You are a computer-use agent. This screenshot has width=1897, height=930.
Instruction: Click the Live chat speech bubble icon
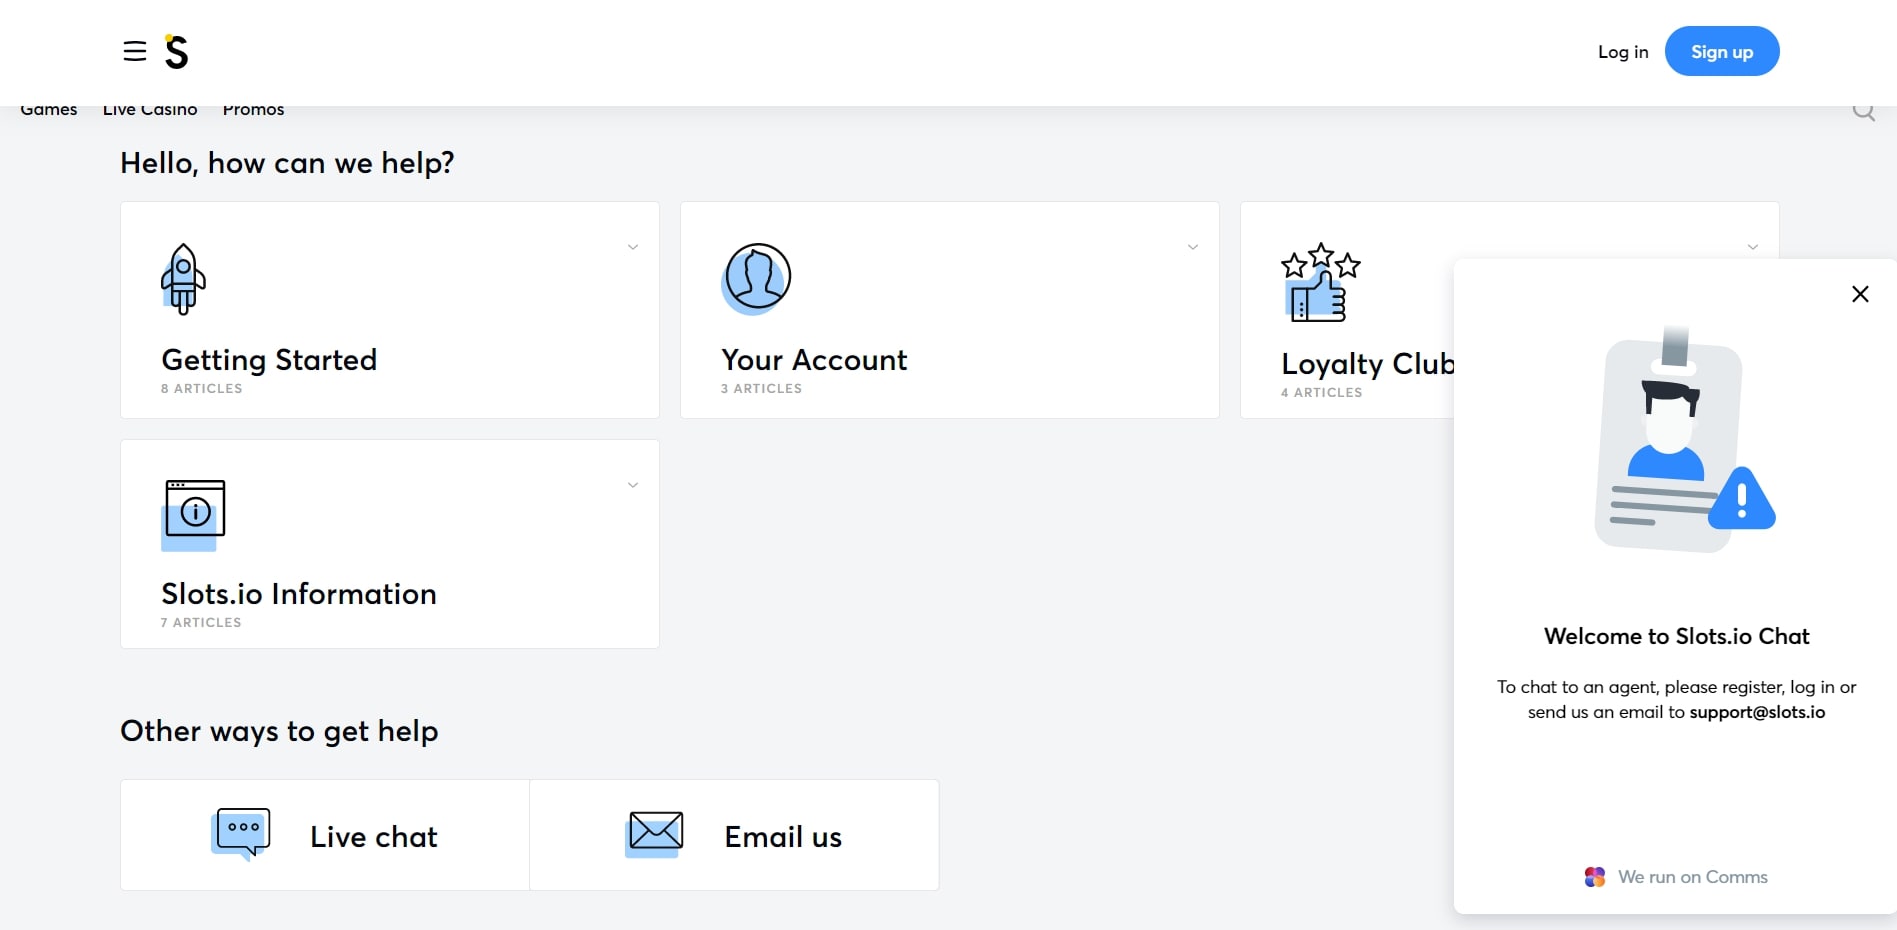coord(241,834)
